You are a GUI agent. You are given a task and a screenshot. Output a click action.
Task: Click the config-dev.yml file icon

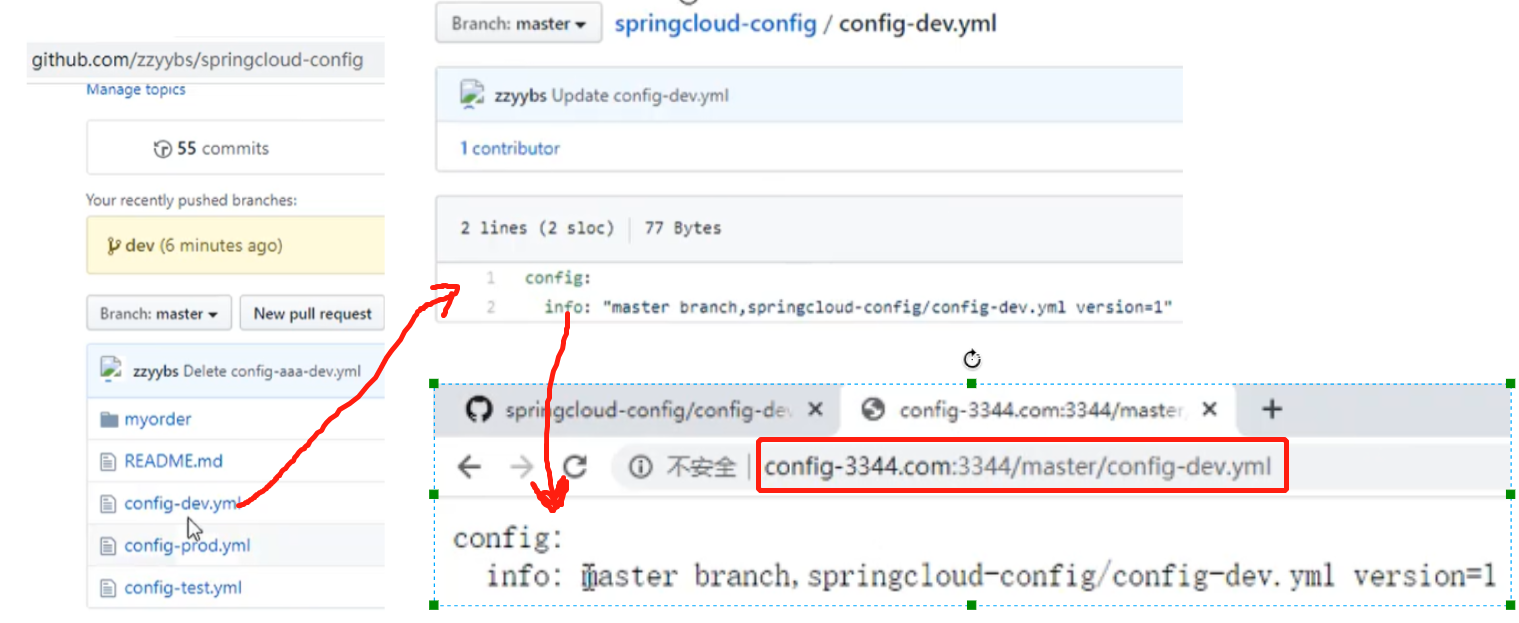(x=108, y=503)
